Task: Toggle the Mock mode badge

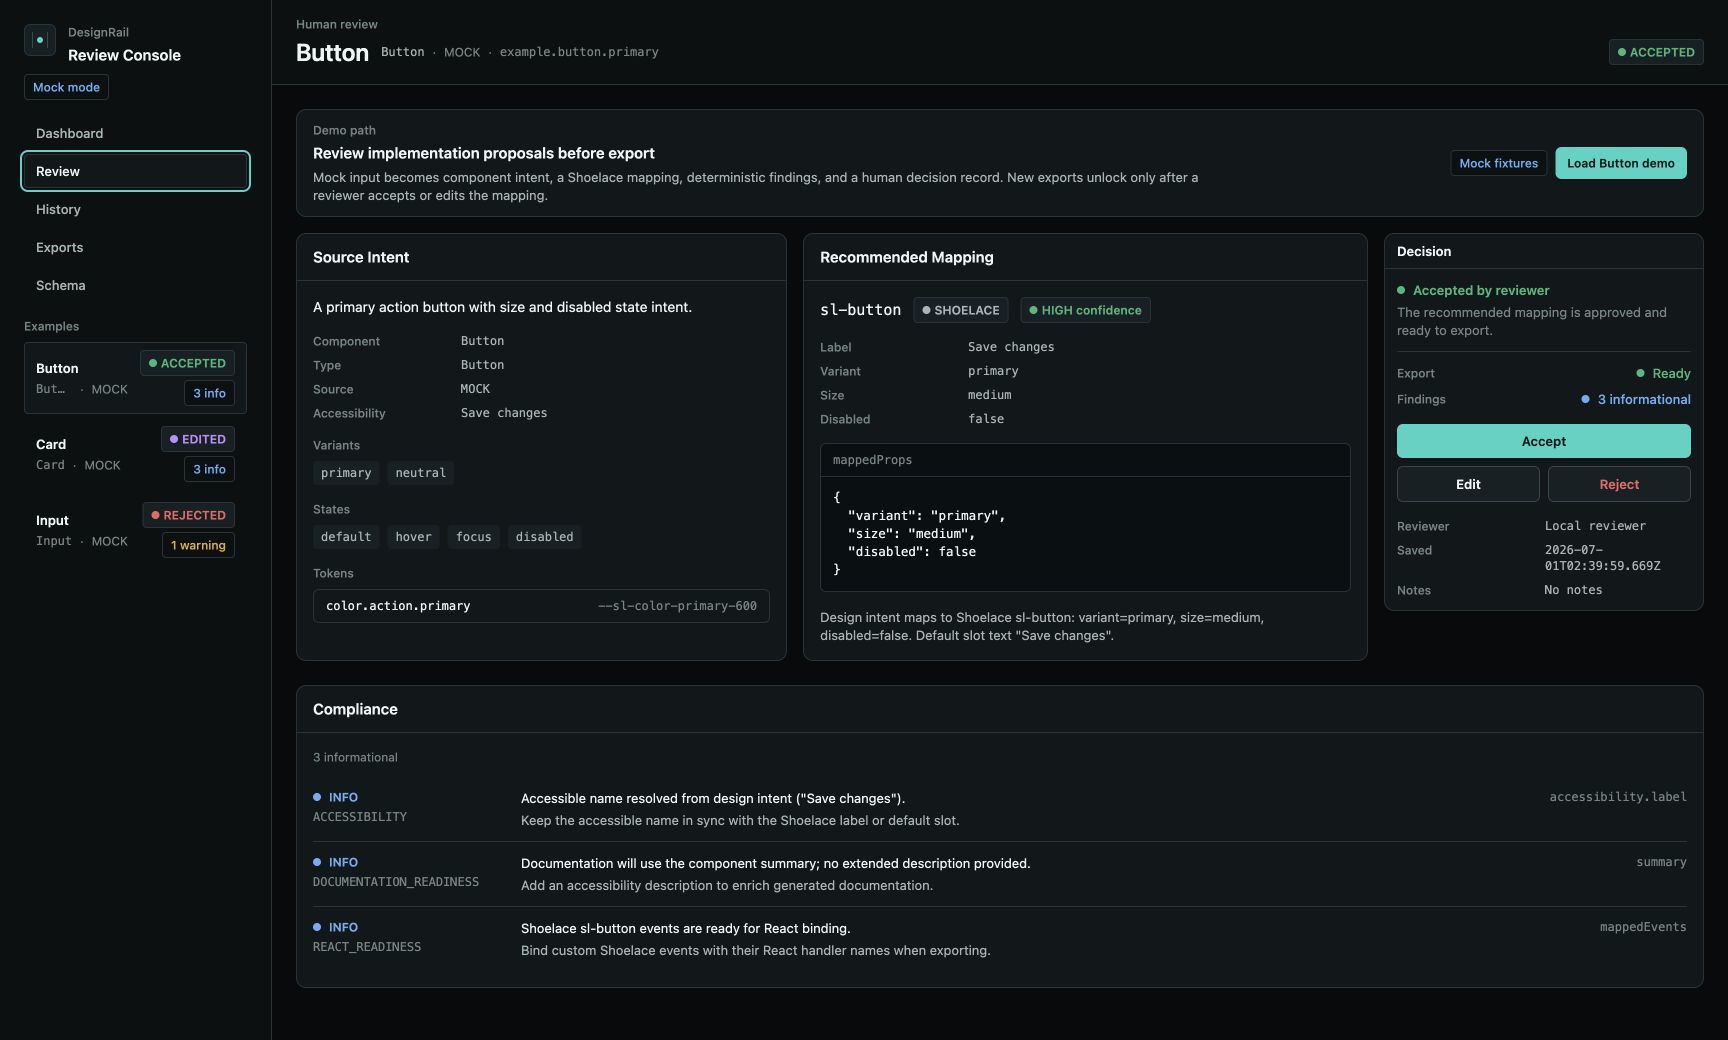Action: (x=66, y=87)
